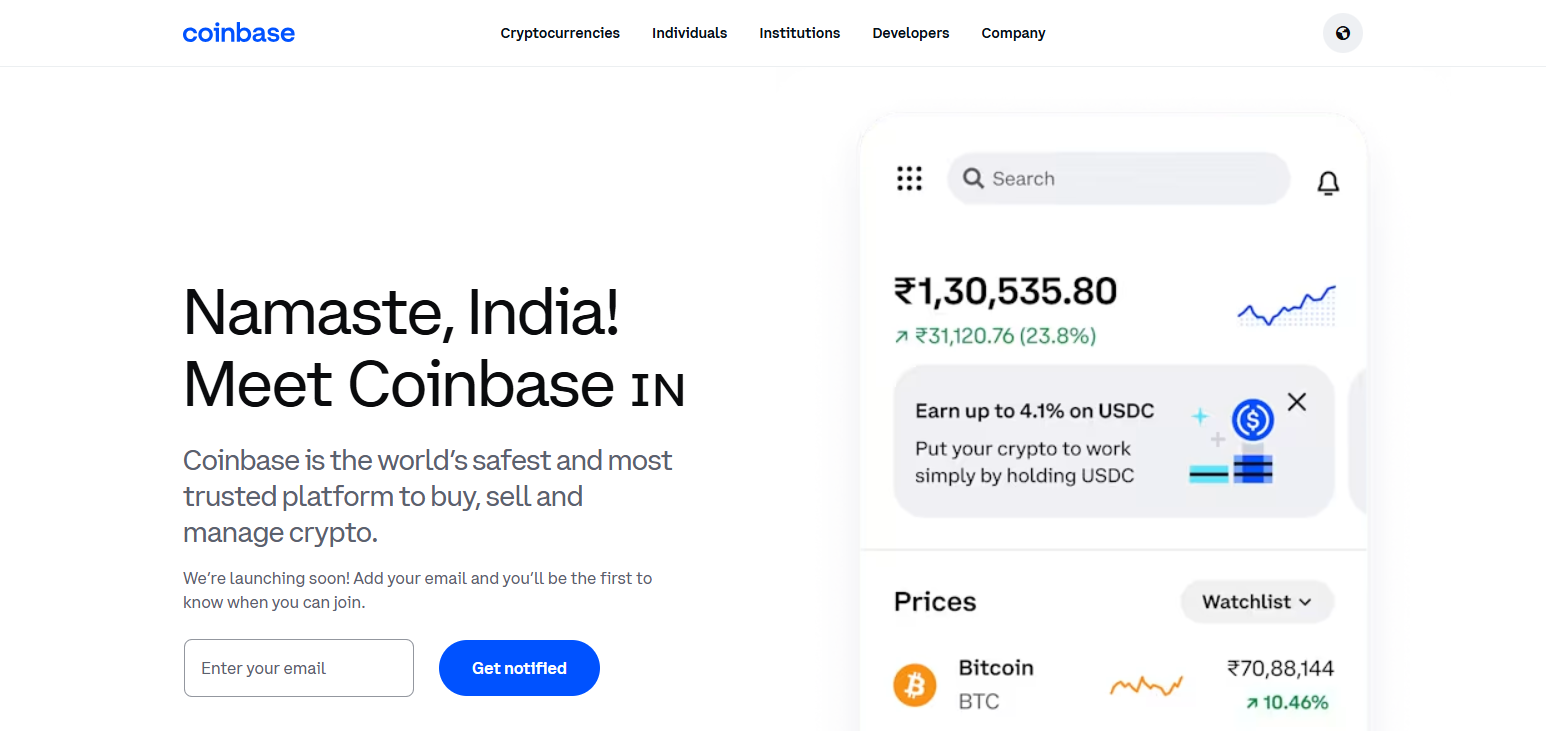The image size is (1546, 731).
Task: Open the Developers menu
Action: click(x=910, y=33)
